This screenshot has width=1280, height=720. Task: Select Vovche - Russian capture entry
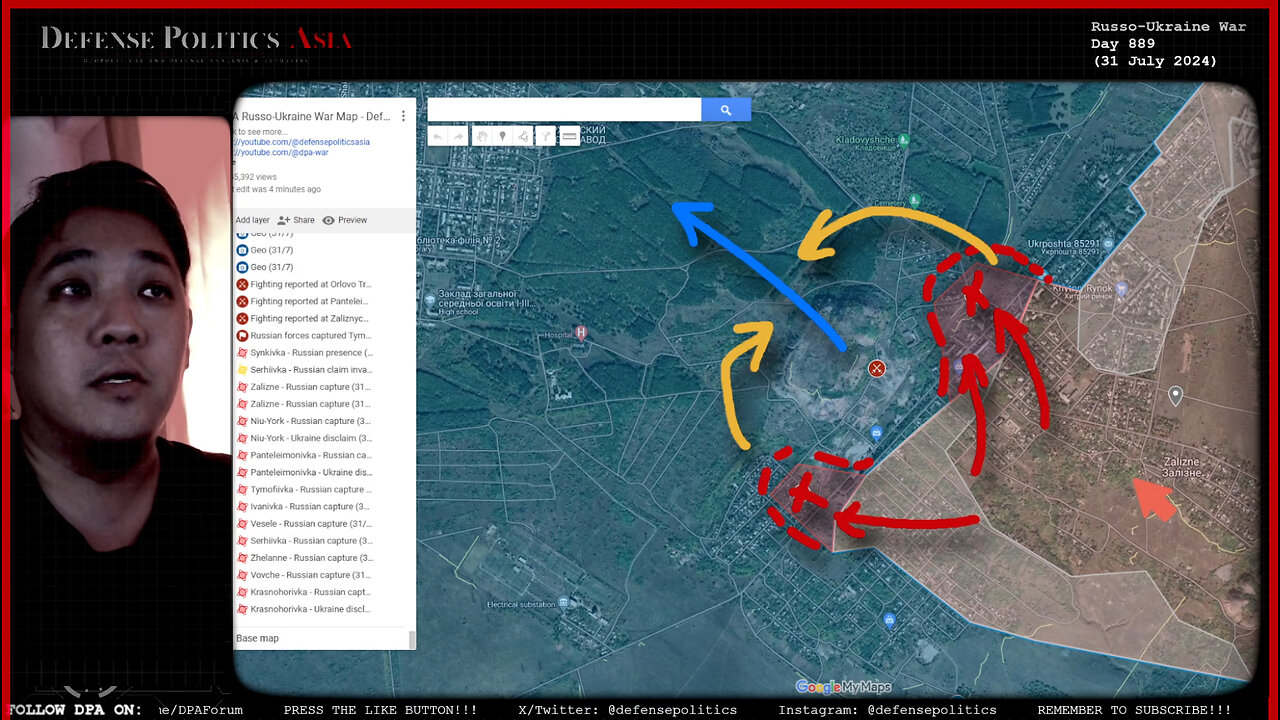coord(305,574)
